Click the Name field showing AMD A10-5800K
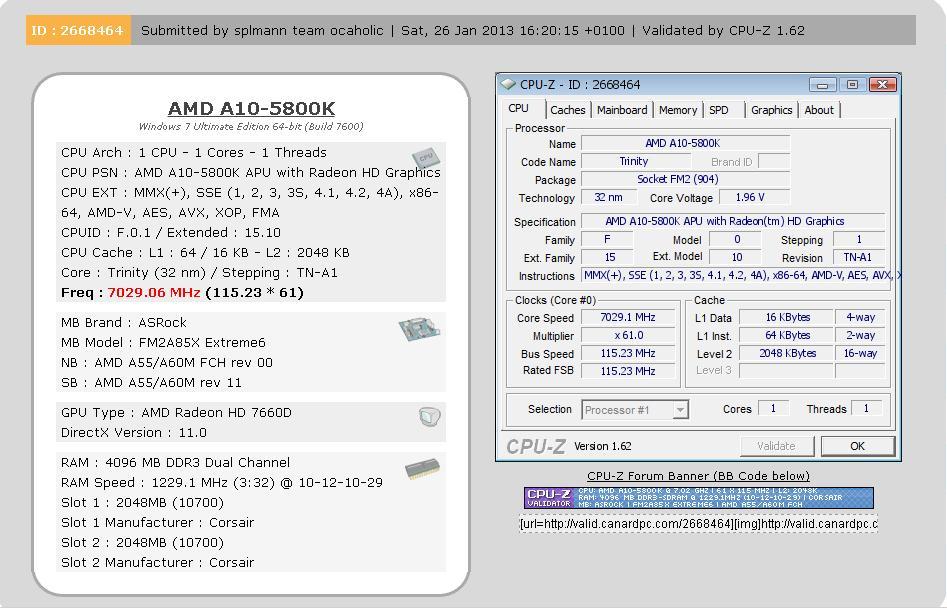Screen dimensions: 947x608 pyautogui.click(x=685, y=143)
